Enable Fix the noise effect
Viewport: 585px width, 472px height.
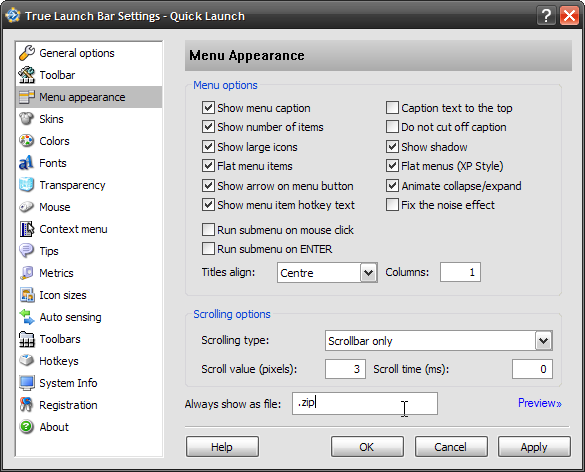392,204
